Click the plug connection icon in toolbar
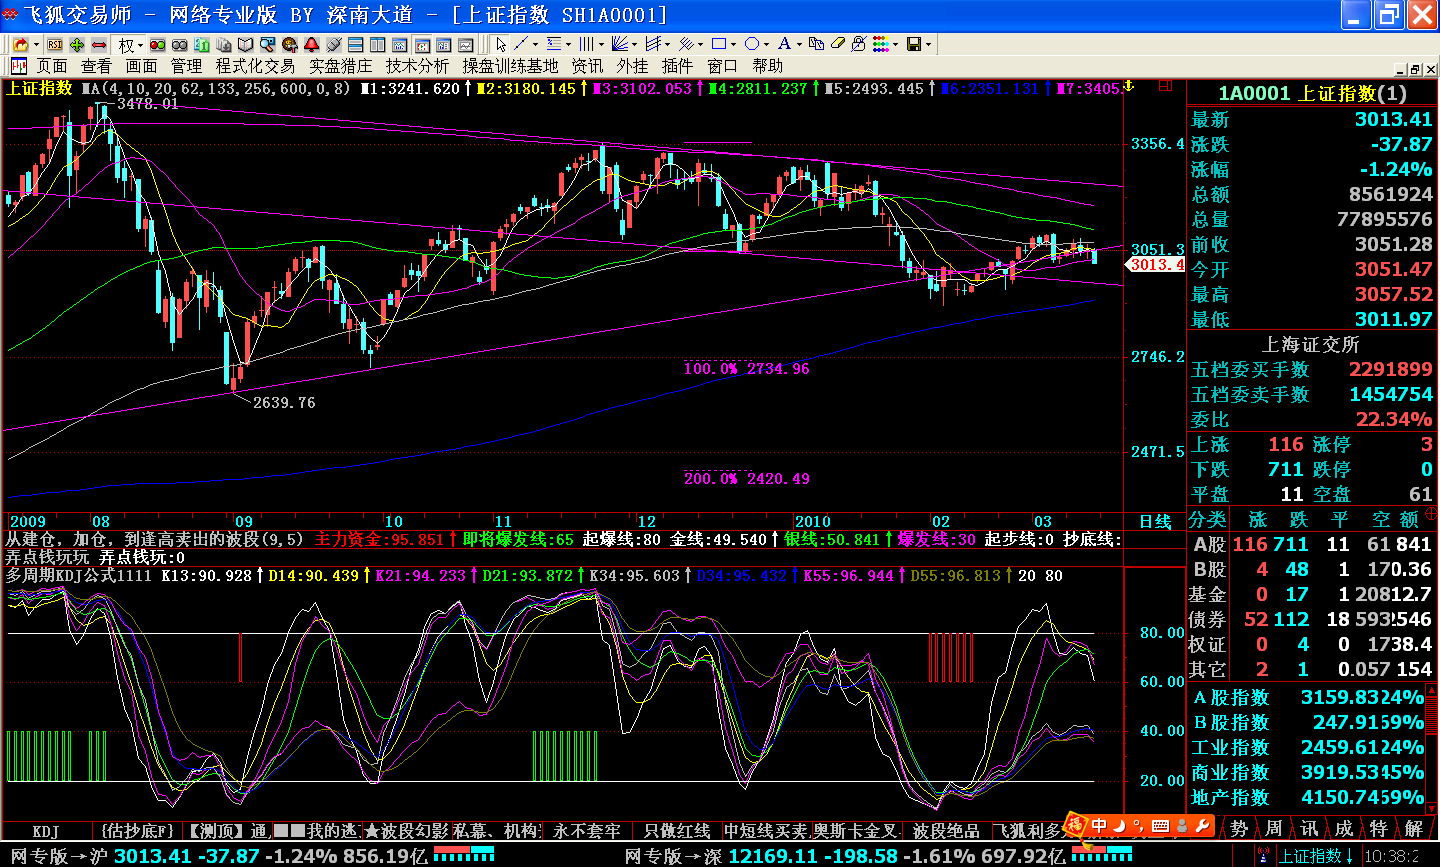Viewport: 1440px width, 867px height. 333,45
